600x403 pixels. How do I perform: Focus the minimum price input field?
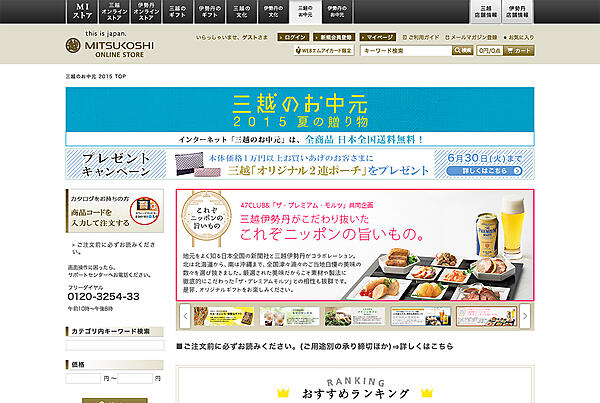[83, 379]
